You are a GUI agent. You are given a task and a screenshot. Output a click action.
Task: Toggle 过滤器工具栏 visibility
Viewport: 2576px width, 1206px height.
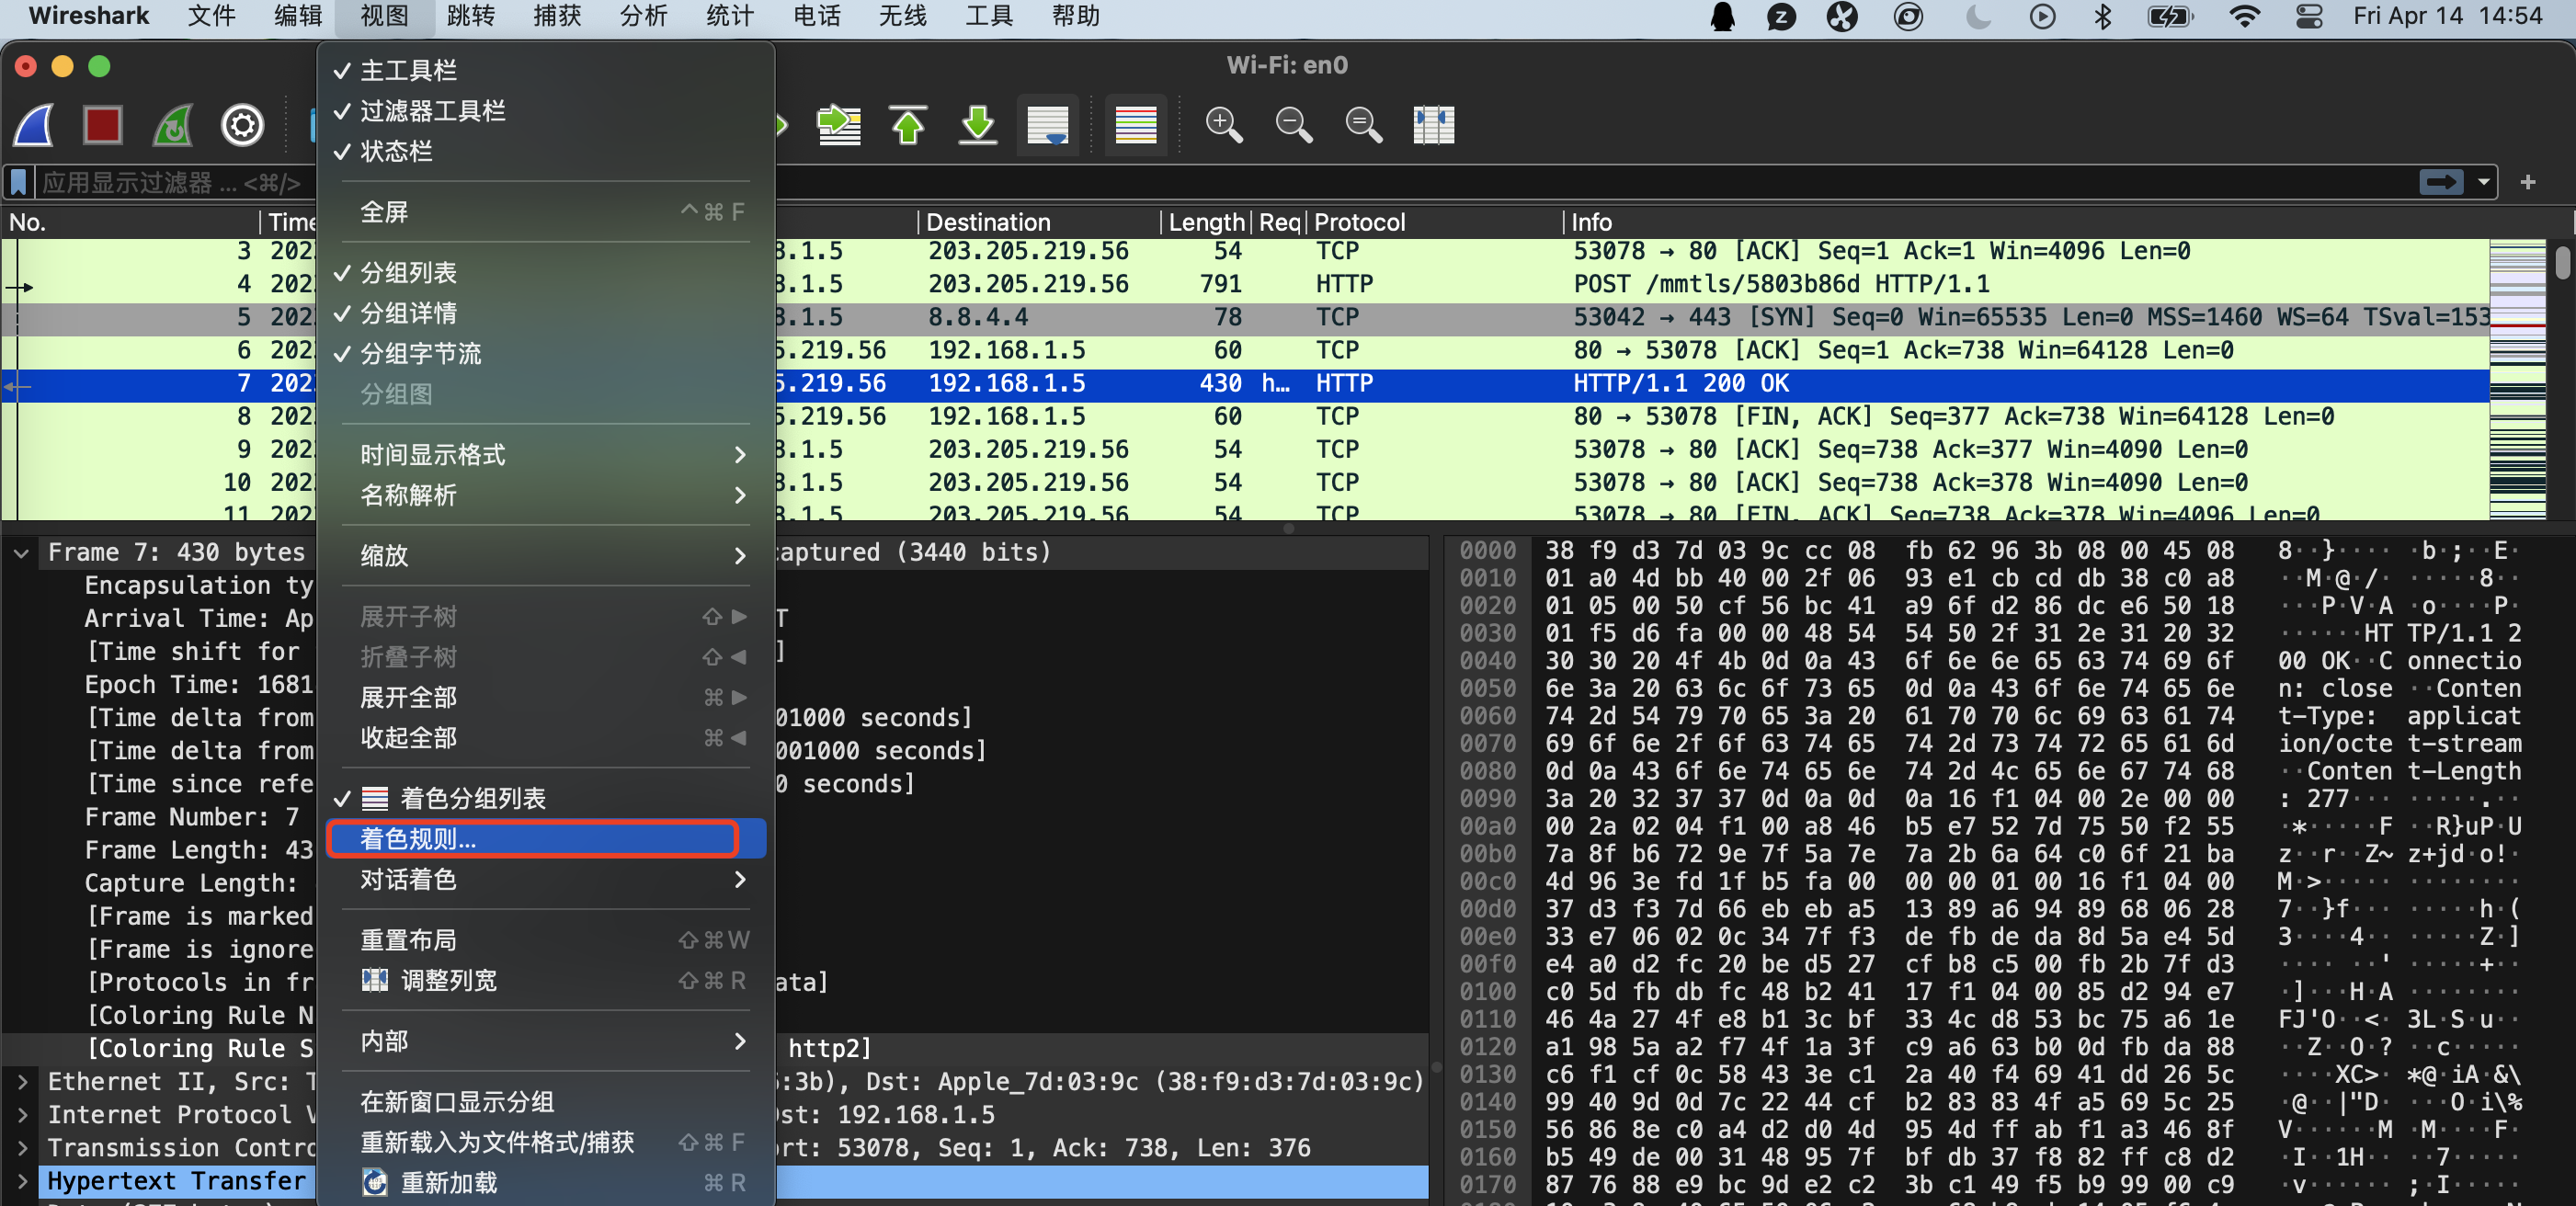click(x=546, y=111)
